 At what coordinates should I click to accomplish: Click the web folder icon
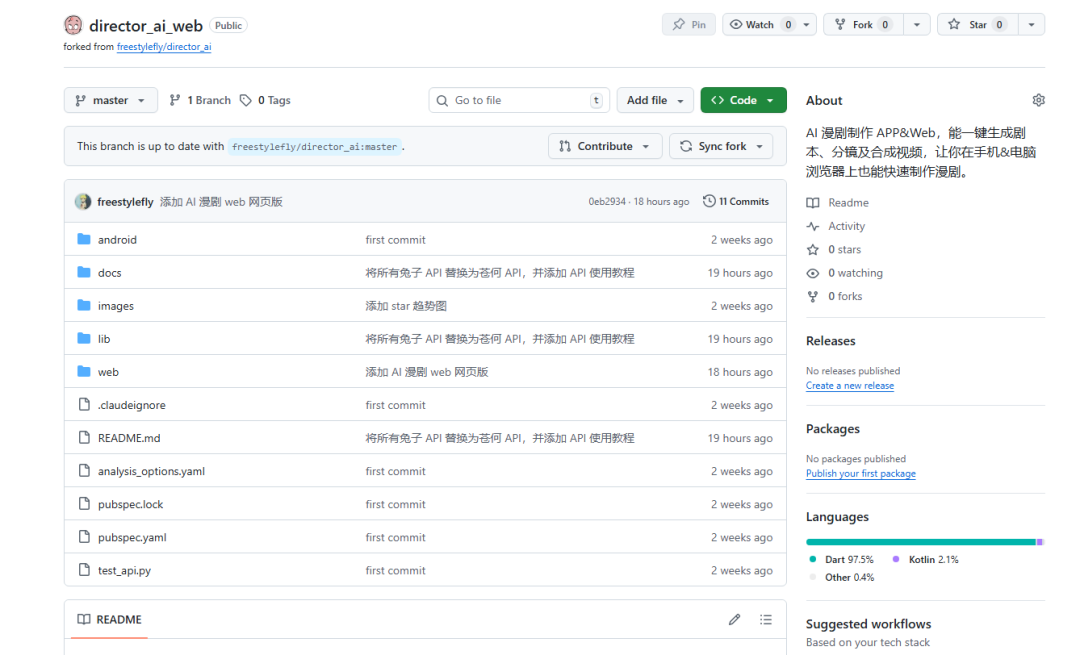(84, 371)
